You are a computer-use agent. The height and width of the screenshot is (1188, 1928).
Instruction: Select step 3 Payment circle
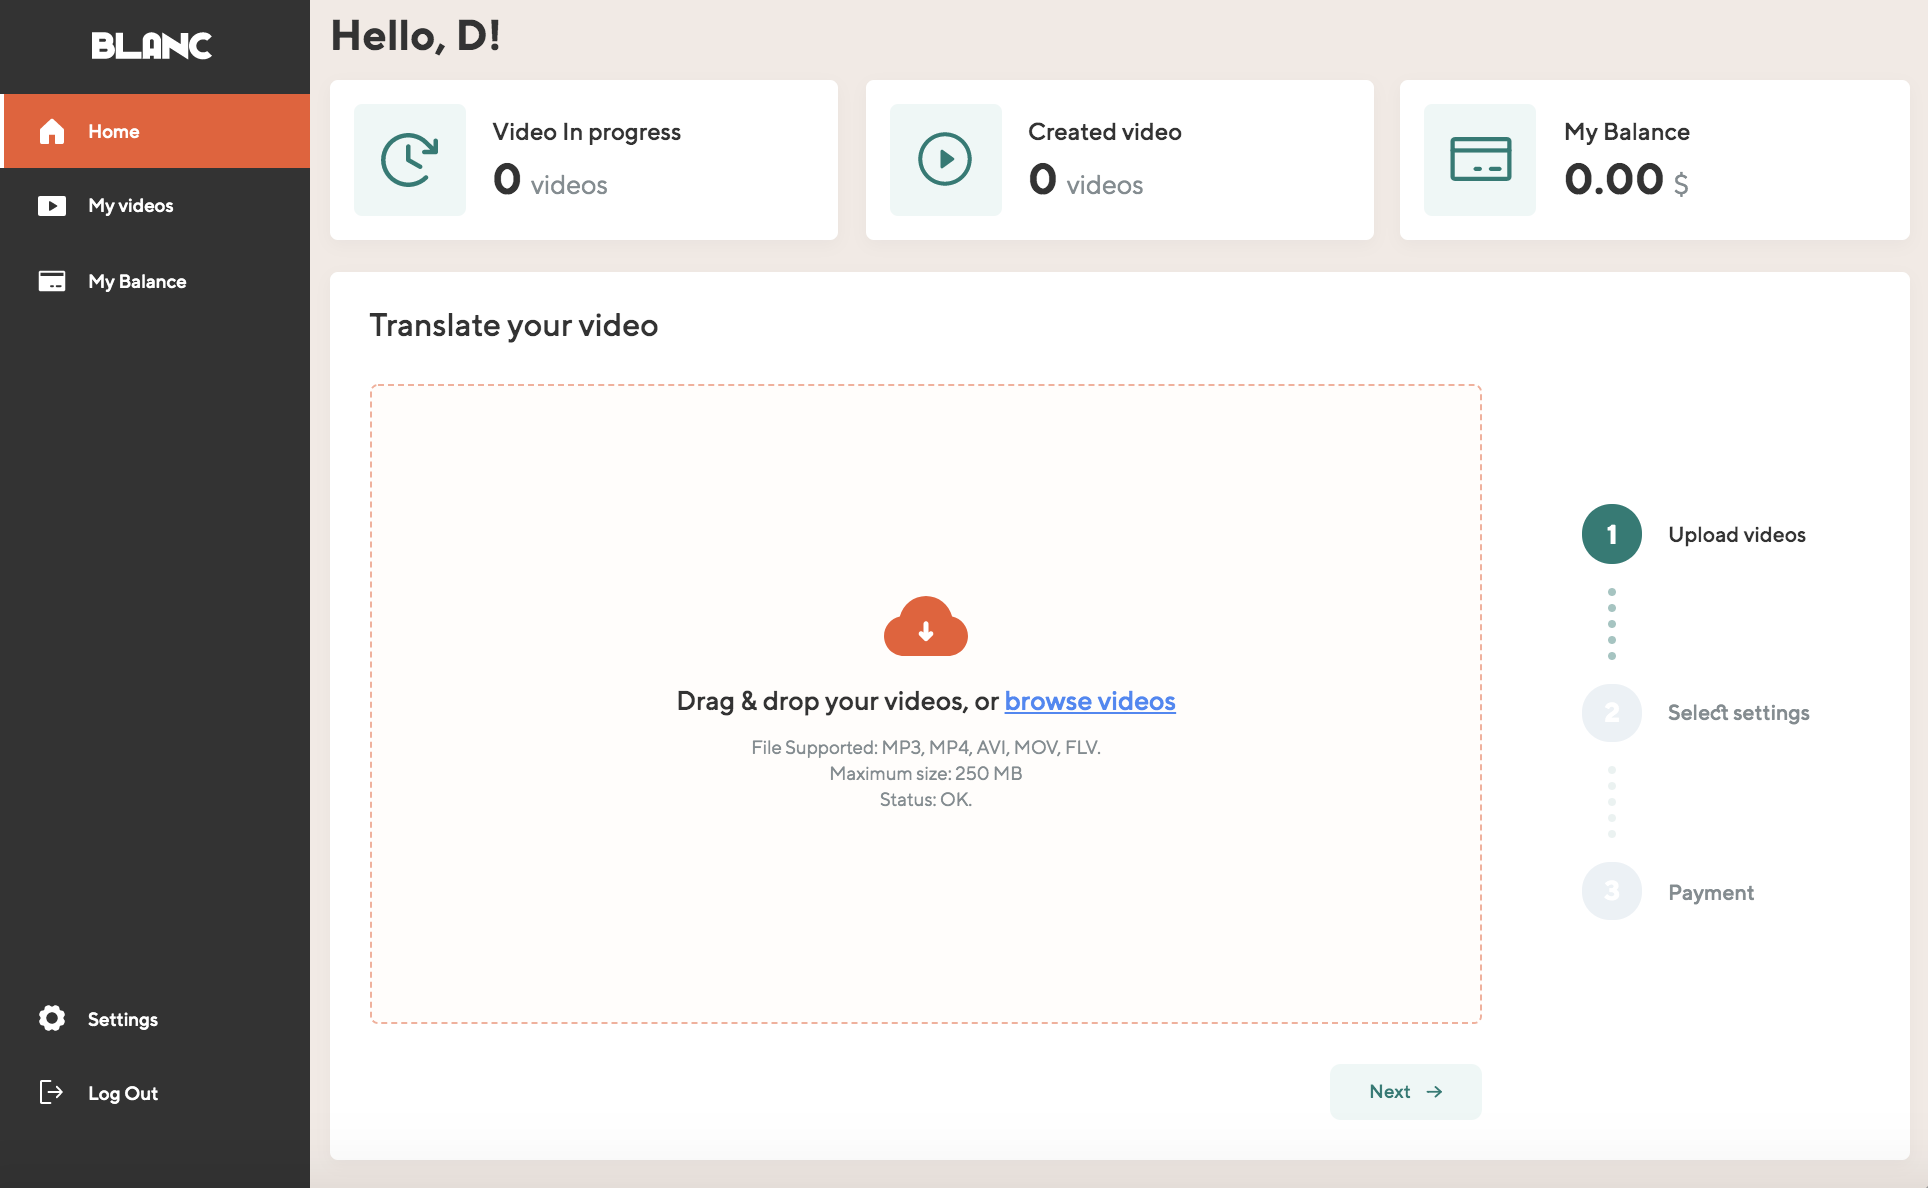pos(1611,891)
